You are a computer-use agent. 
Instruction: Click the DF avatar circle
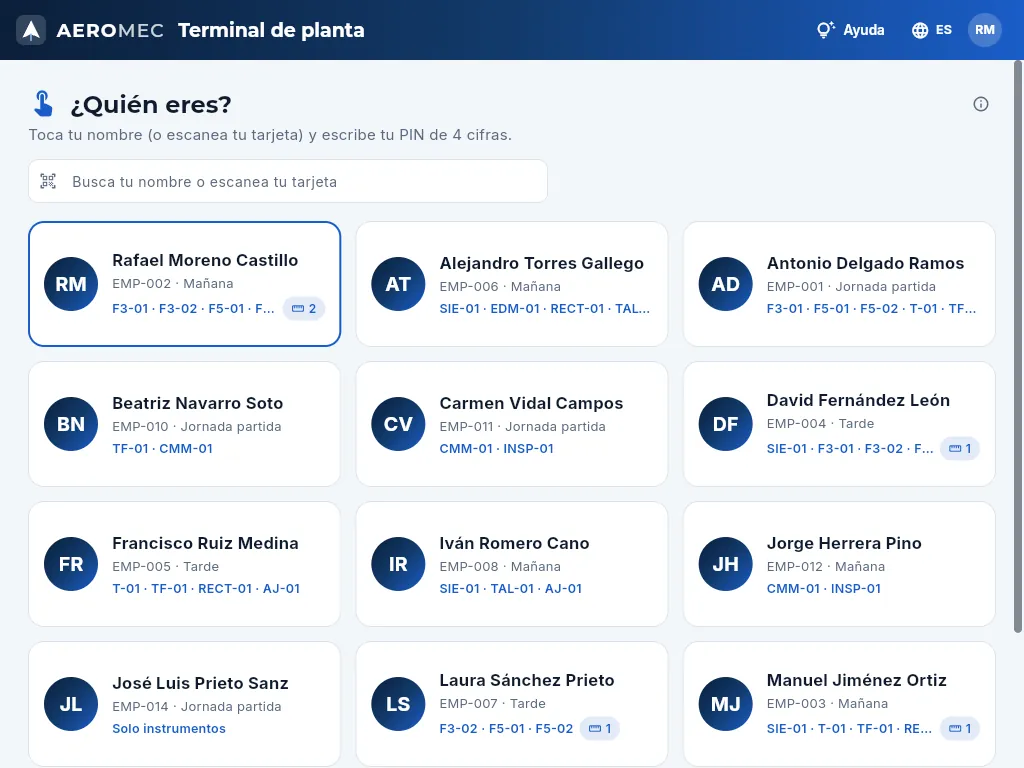(x=726, y=424)
